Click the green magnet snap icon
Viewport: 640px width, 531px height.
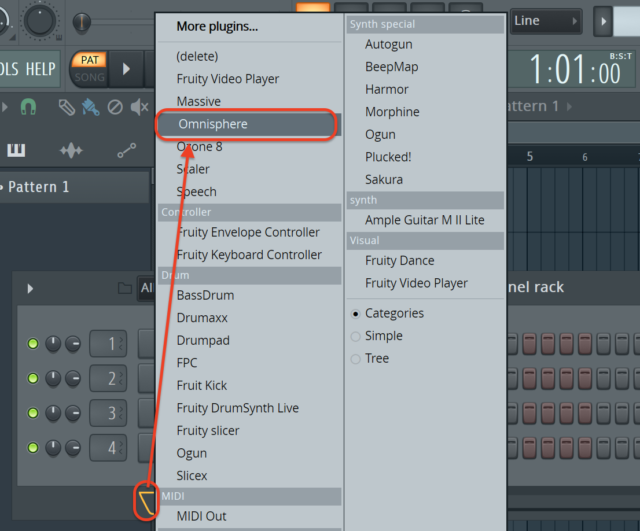28,106
